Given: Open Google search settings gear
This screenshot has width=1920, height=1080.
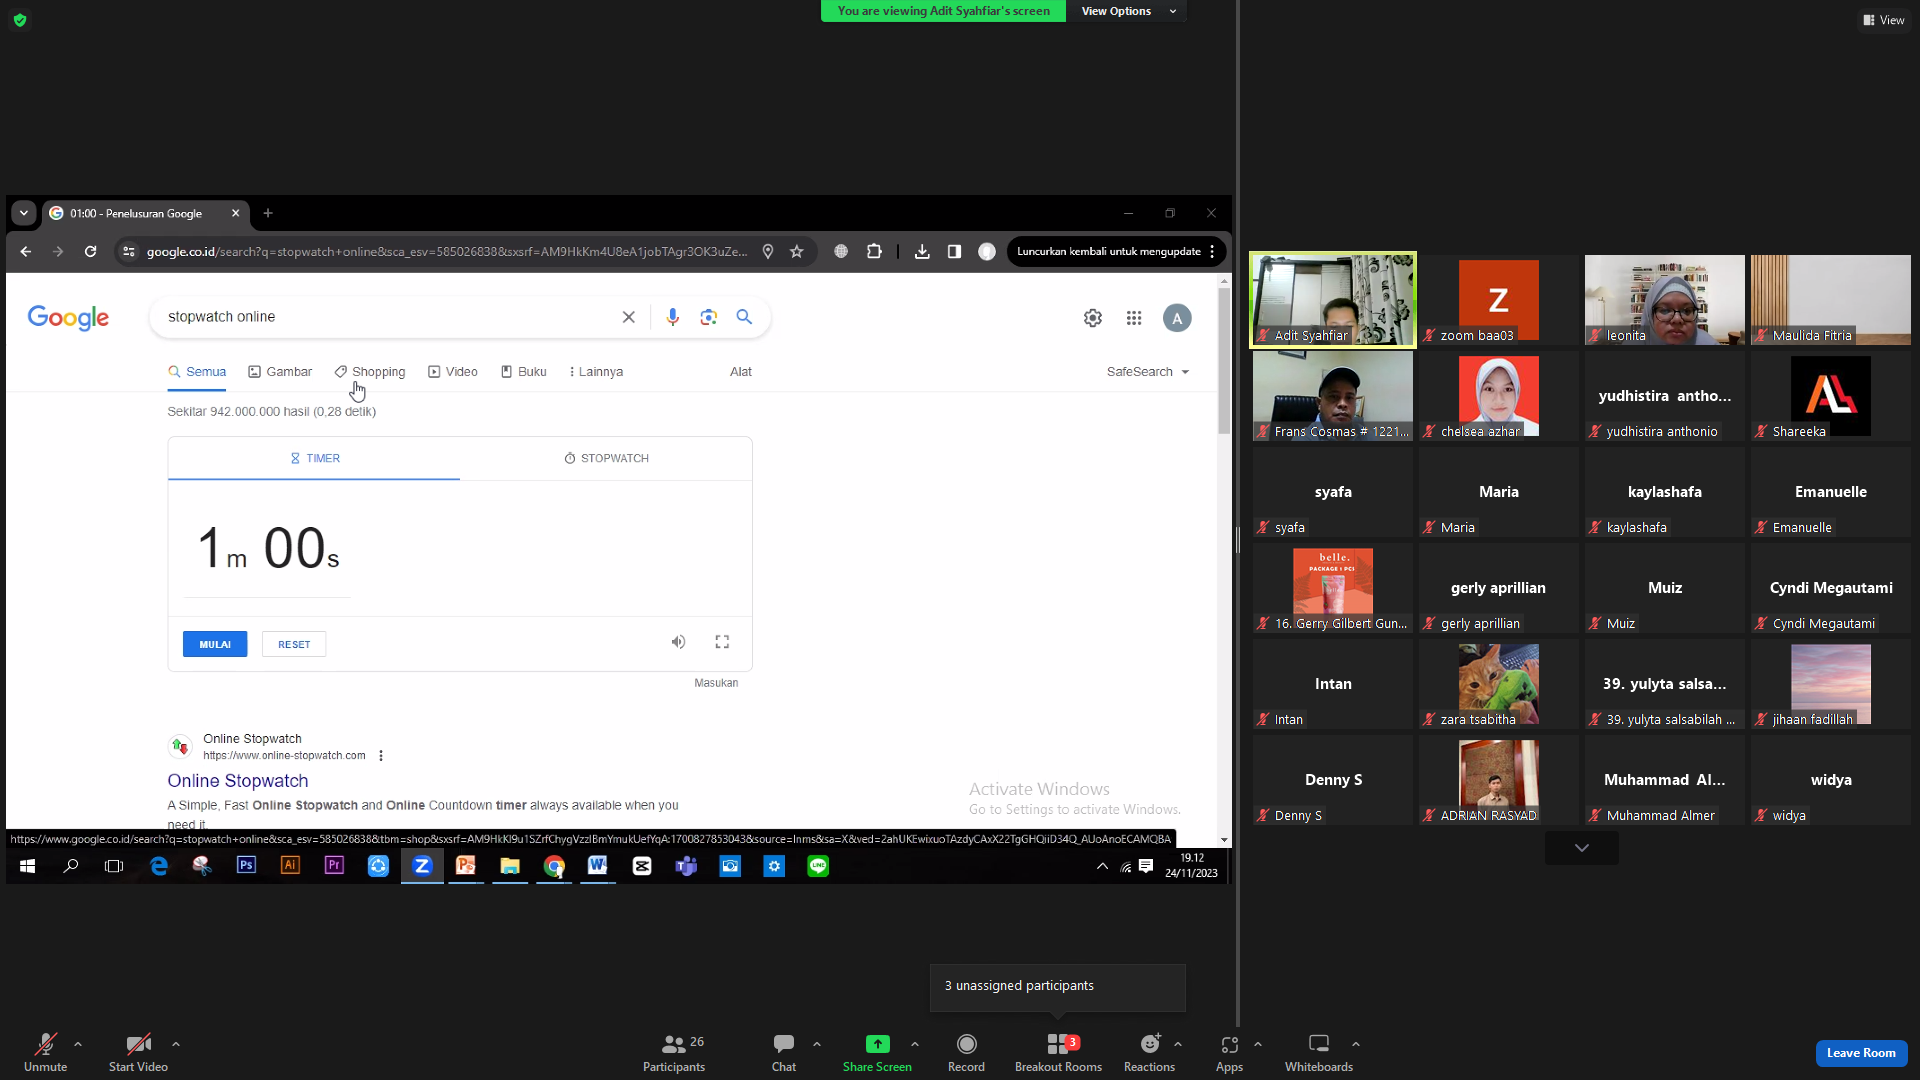Looking at the screenshot, I should coord(1093,318).
